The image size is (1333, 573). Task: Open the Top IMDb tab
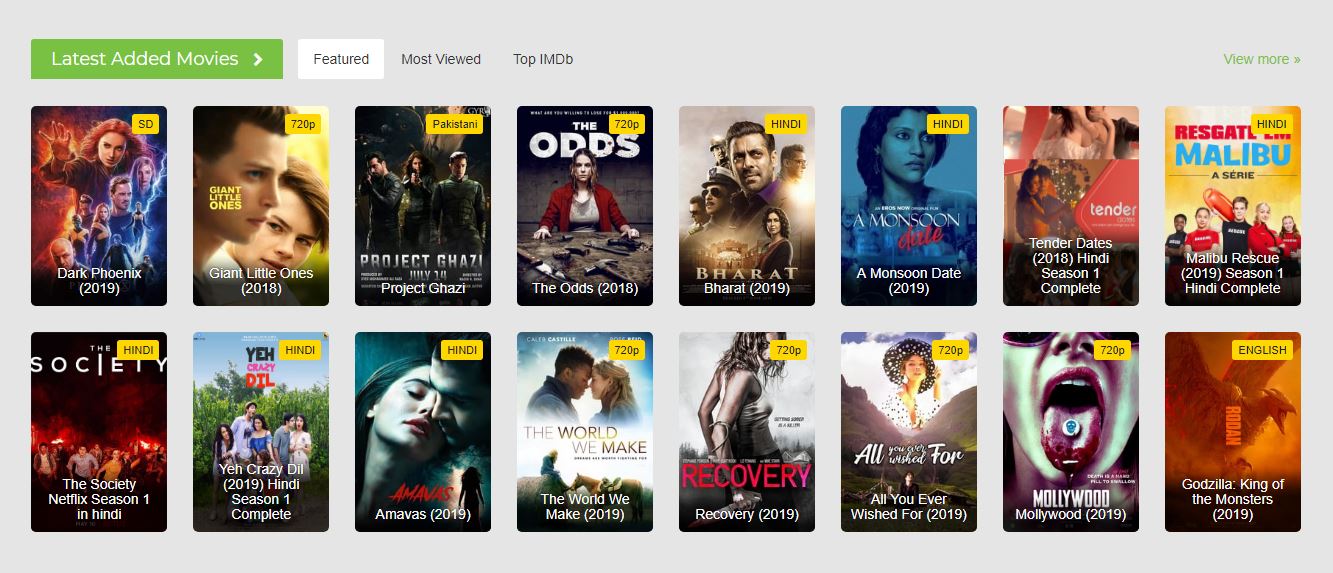(543, 59)
